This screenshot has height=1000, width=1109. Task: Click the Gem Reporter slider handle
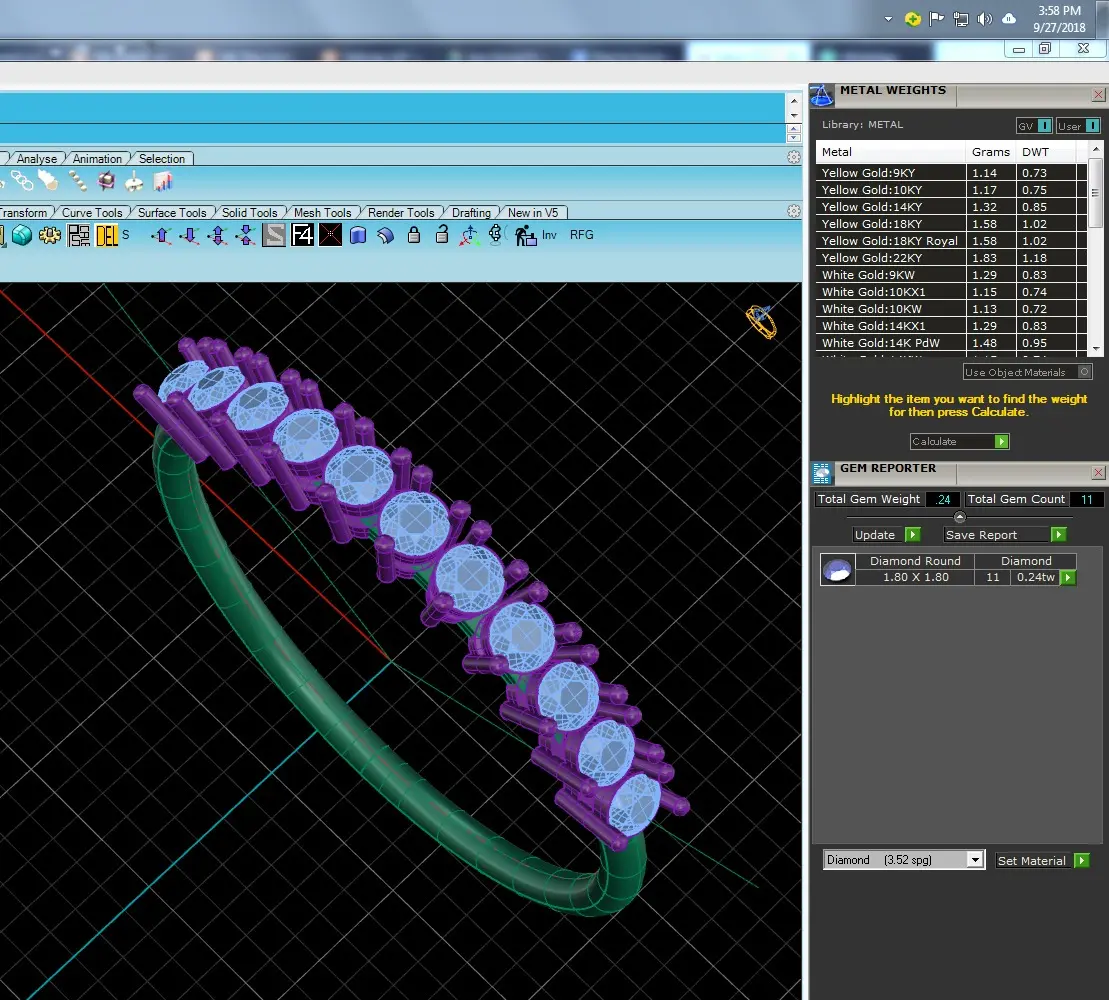[x=960, y=517]
